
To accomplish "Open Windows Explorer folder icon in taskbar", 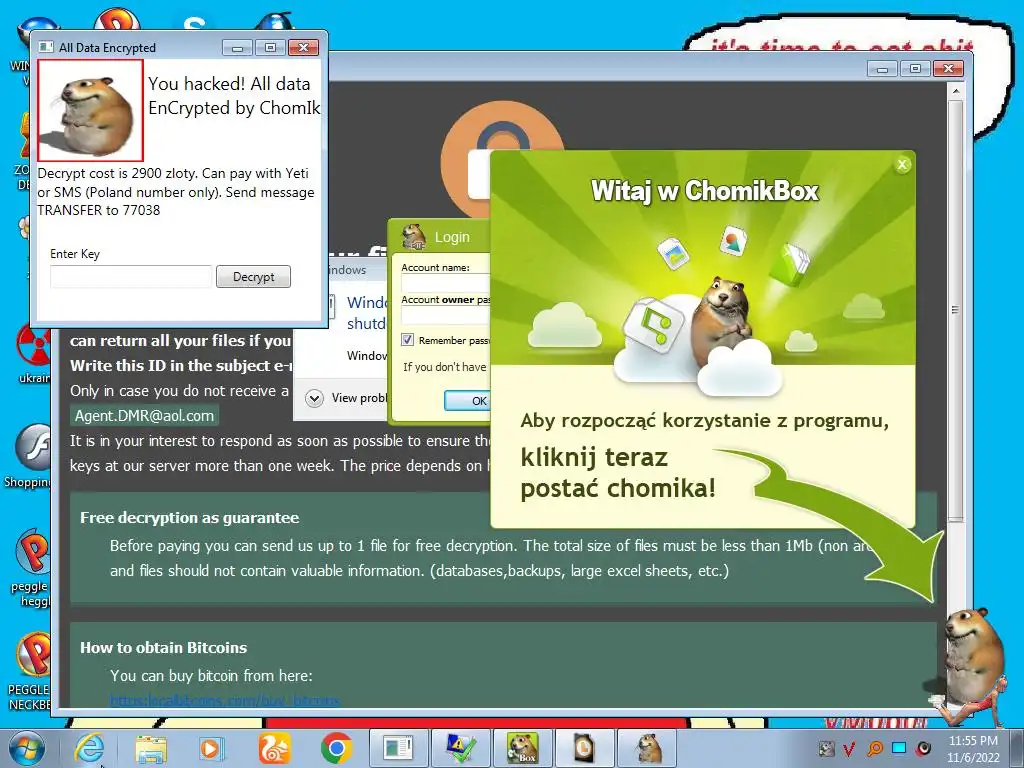I will point(151,748).
